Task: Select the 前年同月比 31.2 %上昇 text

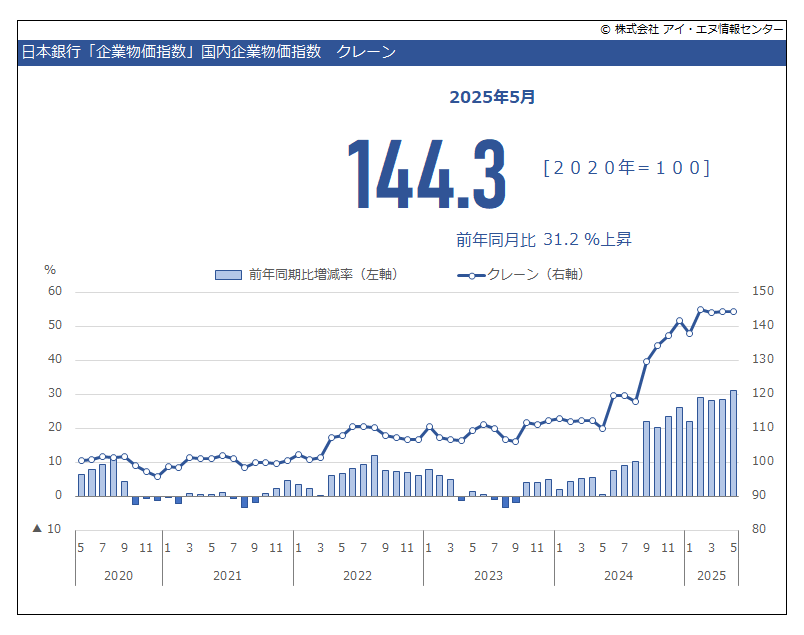Action: 543,240
